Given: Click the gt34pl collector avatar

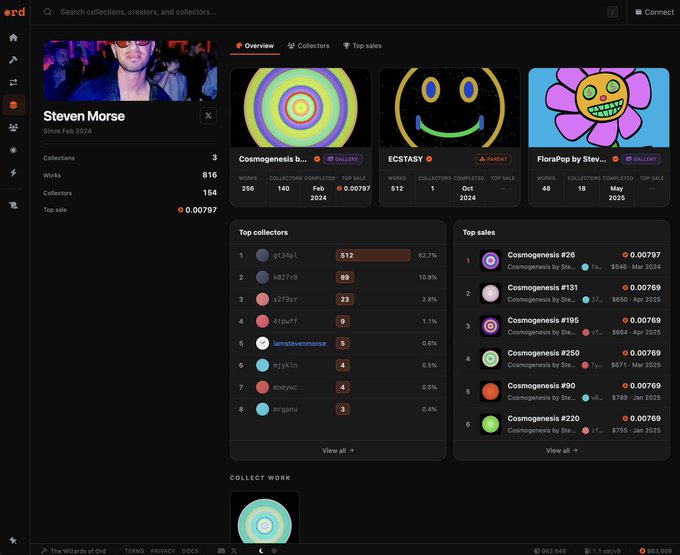Looking at the screenshot, I should click(x=262, y=255).
